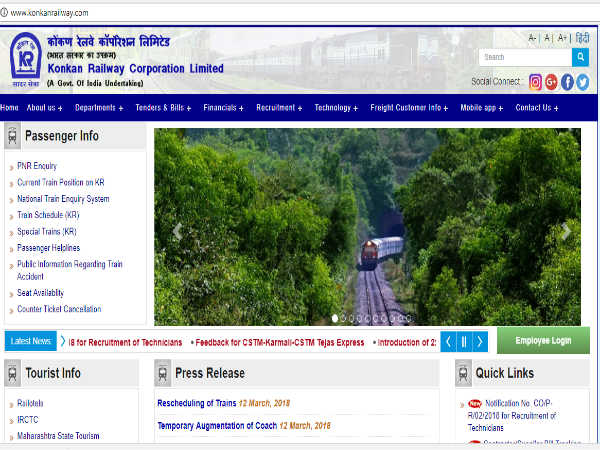Open Maharashtra State Tourism link

click(x=58, y=436)
